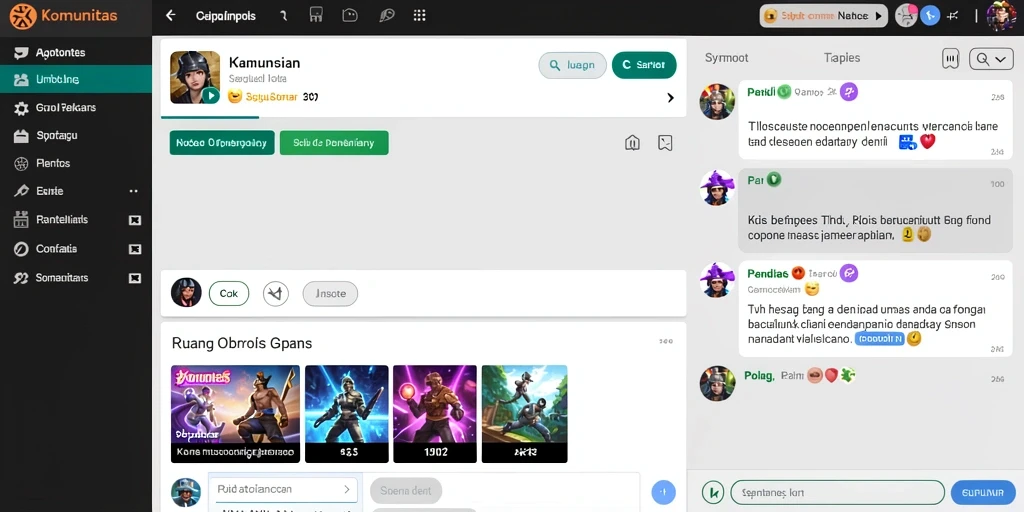Click the blue plus icon near post box
Image resolution: width=1024 pixels, height=512 pixels.
pos(664,491)
